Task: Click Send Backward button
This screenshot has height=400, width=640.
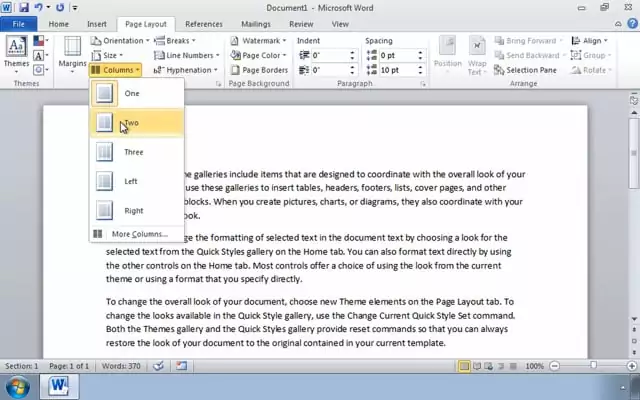Action: [x=530, y=55]
